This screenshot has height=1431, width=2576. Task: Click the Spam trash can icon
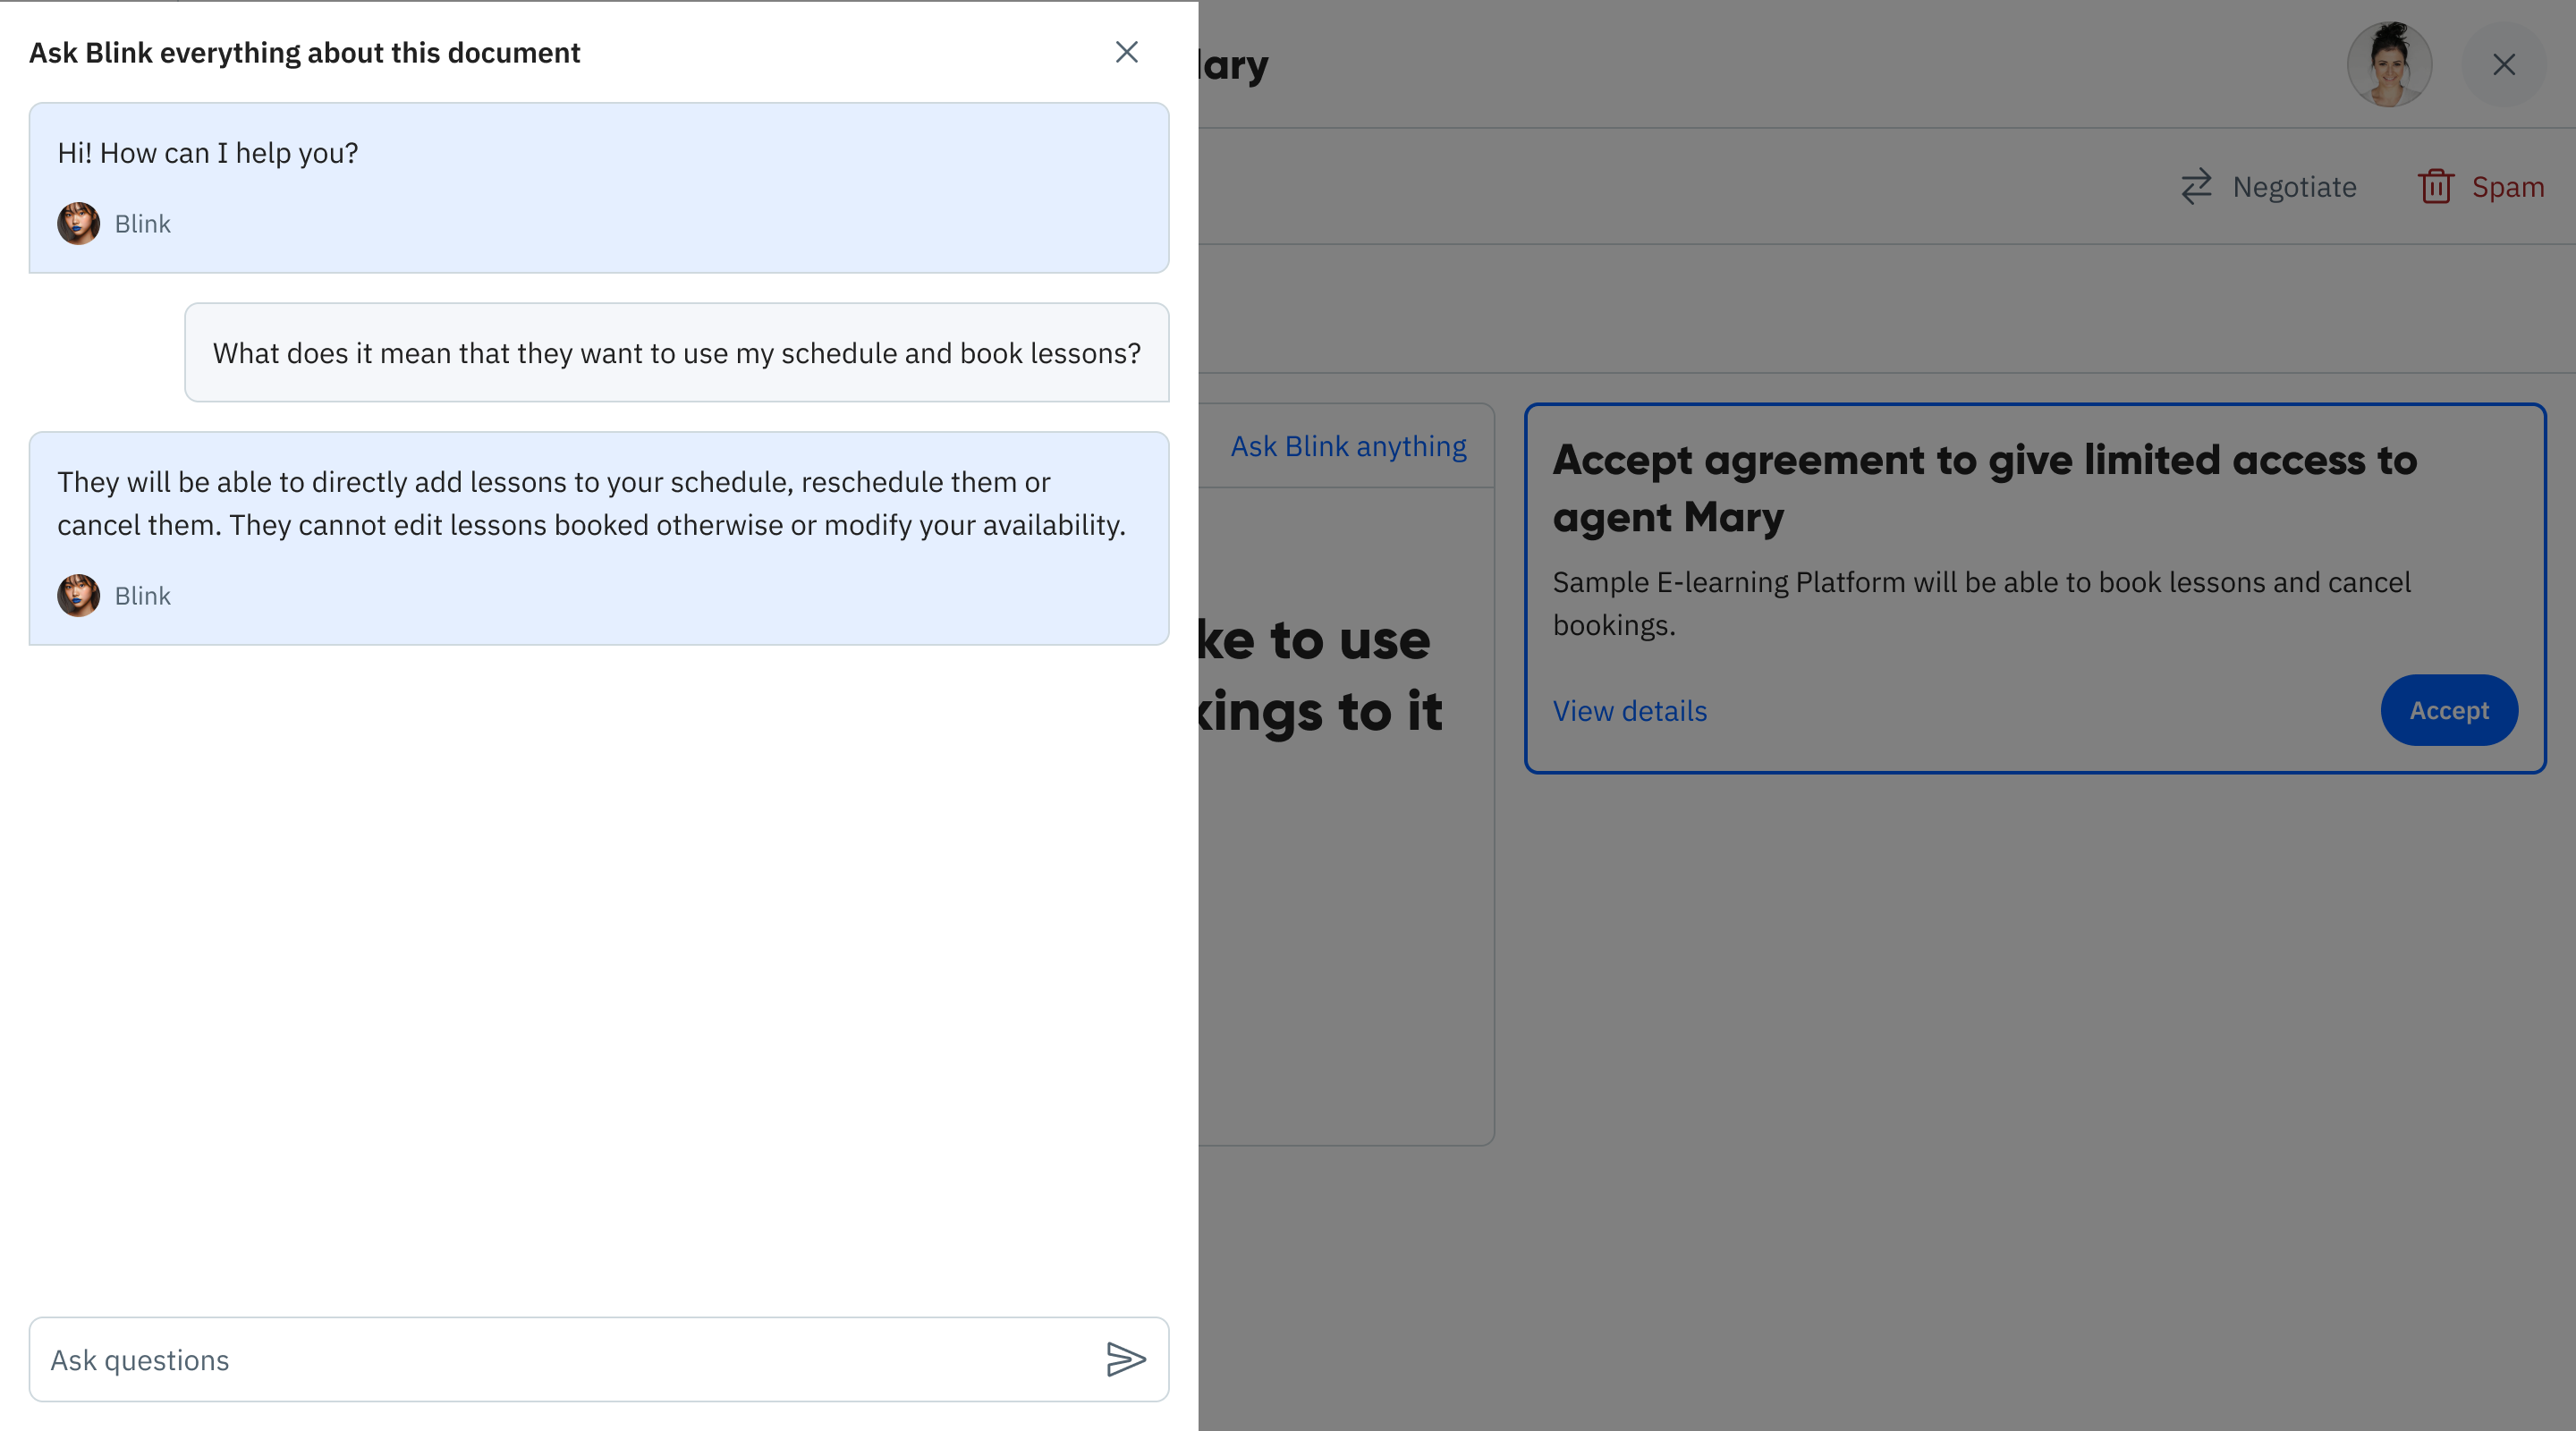pyautogui.click(x=2436, y=186)
